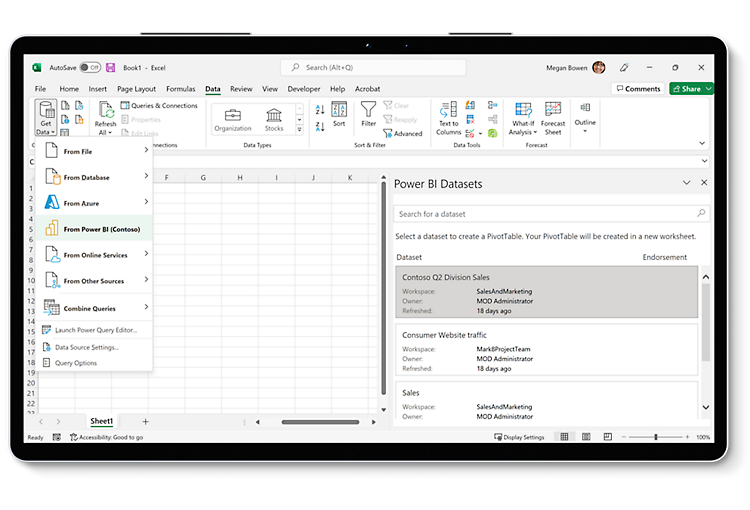Screen dimensions: 750x510
Task: Expand the From Database submenu
Action: pyautogui.click(x=93, y=177)
